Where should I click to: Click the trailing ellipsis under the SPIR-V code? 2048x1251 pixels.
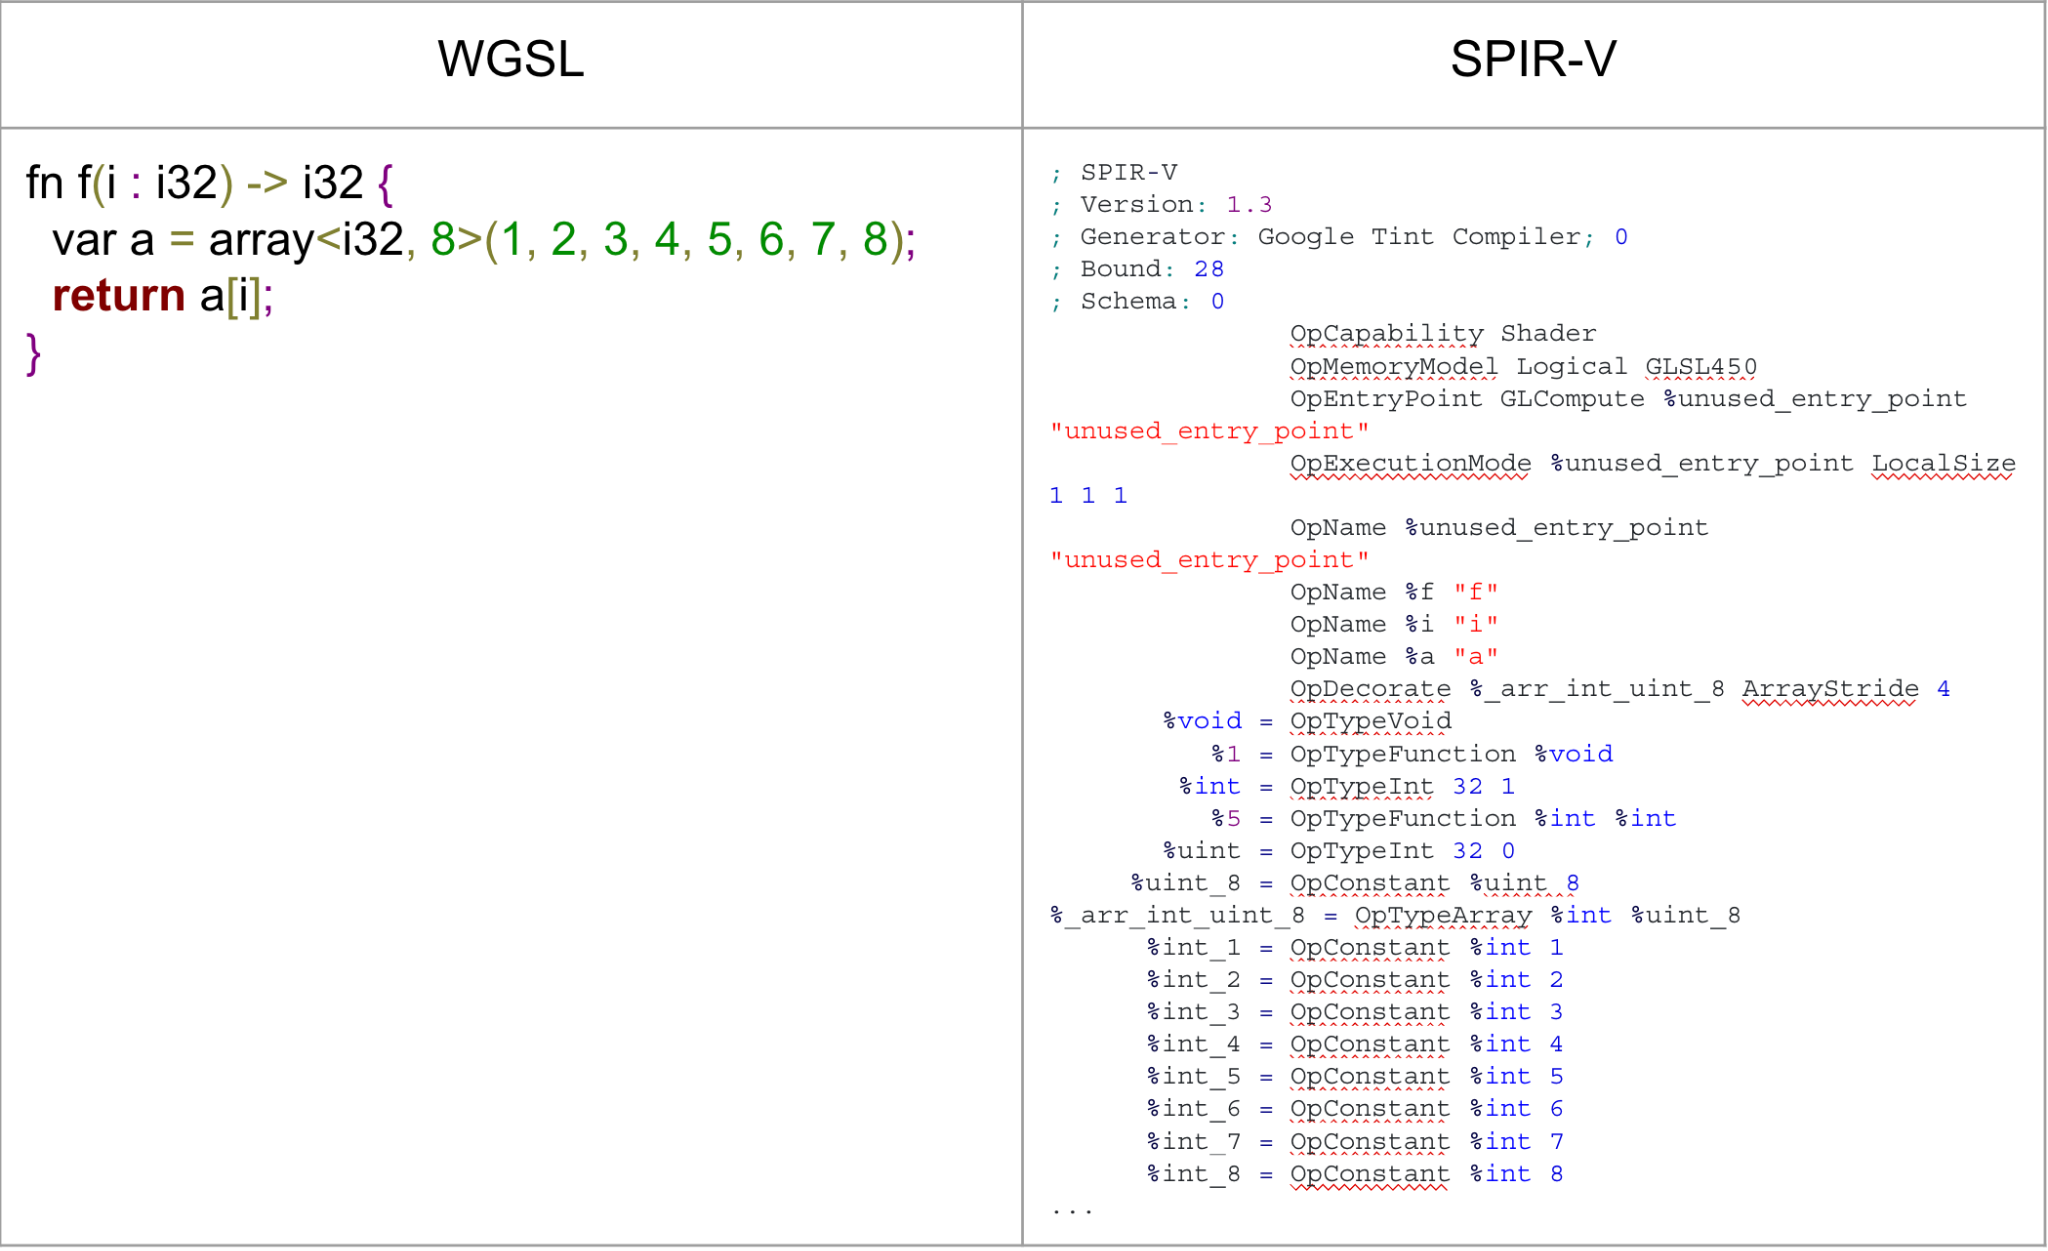(1072, 1210)
